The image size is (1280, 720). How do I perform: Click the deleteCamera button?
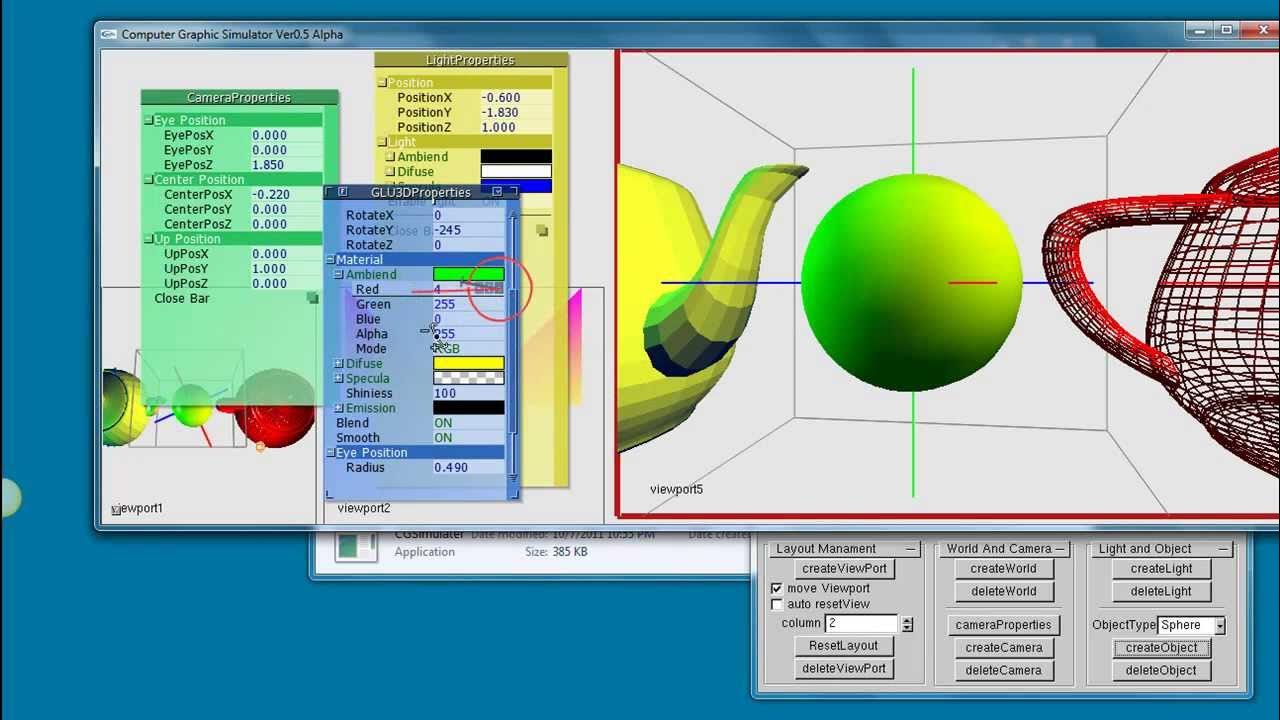tap(1003, 671)
